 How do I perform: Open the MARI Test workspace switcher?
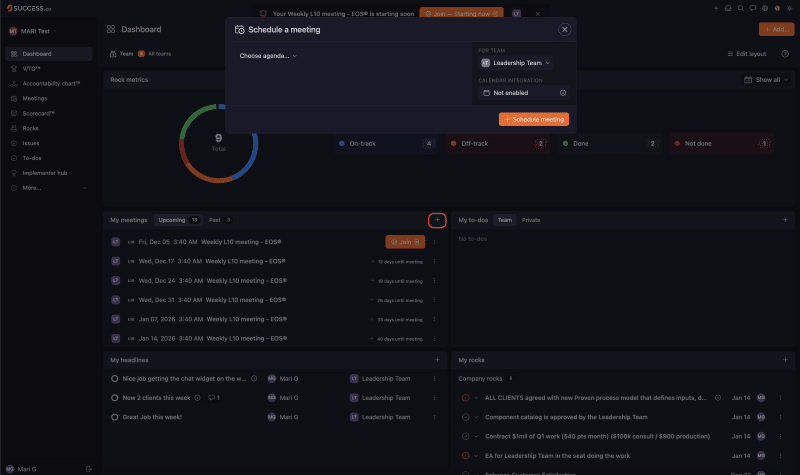click(x=33, y=31)
